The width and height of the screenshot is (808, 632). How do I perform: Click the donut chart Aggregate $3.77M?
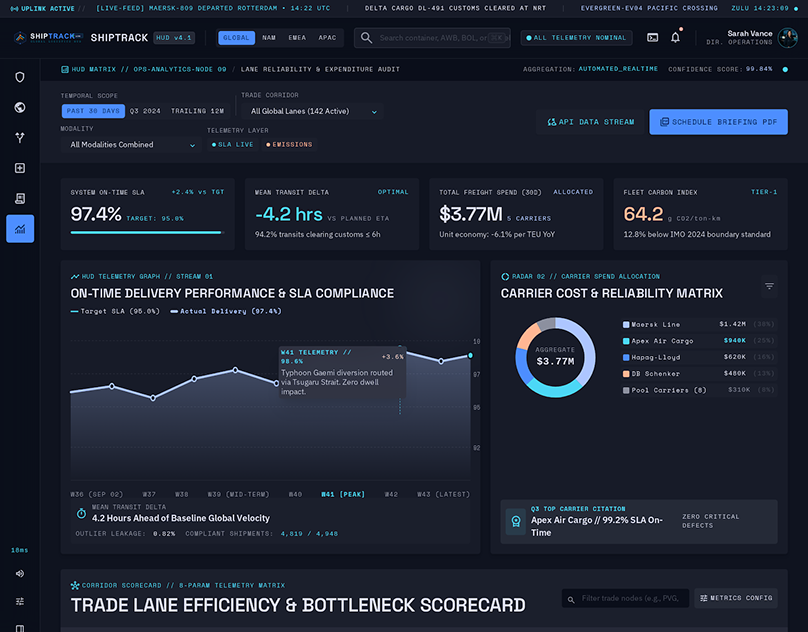pyautogui.click(x=555, y=357)
